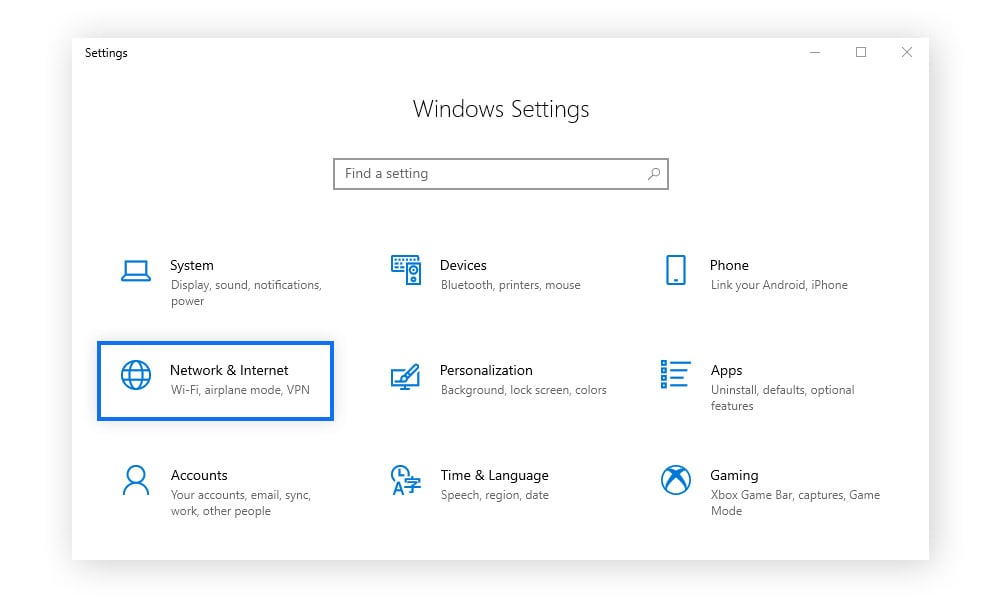This screenshot has width=1000, height=602.
Task: Click the Accounts person icon
Action: click(136, 480)
